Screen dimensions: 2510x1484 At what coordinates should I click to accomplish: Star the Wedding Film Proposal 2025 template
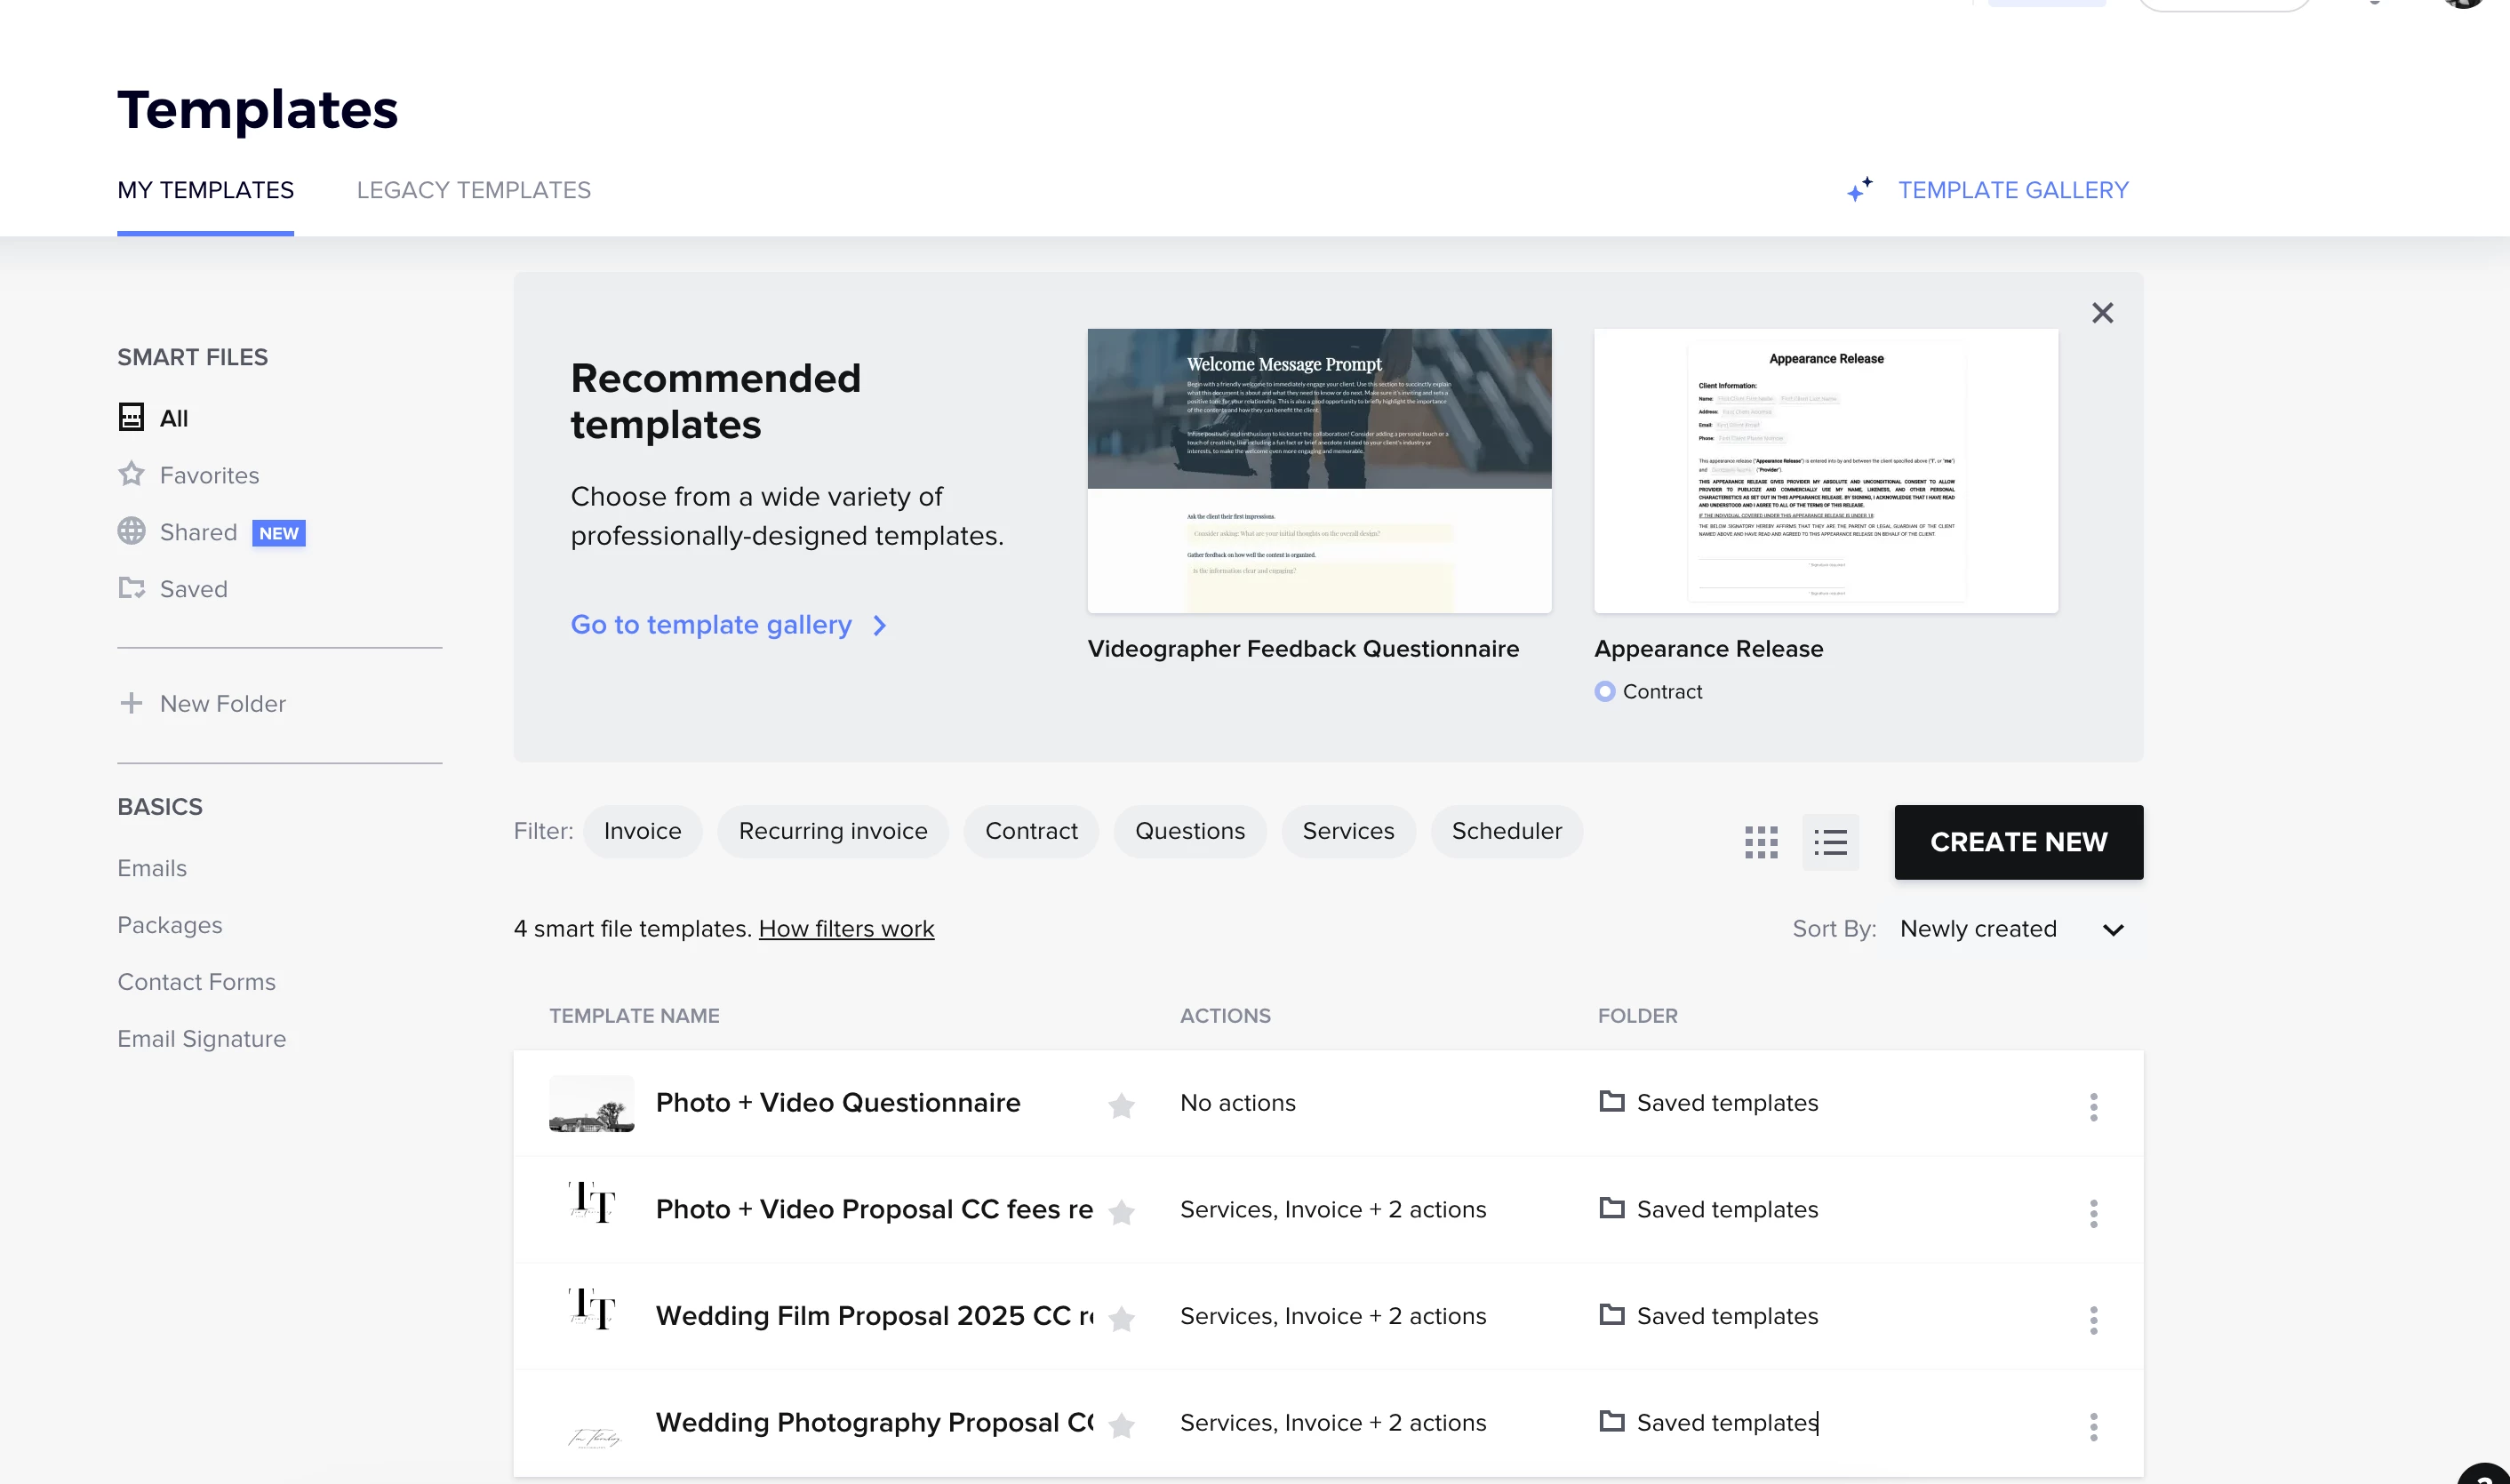(x=1121, y=1319)
